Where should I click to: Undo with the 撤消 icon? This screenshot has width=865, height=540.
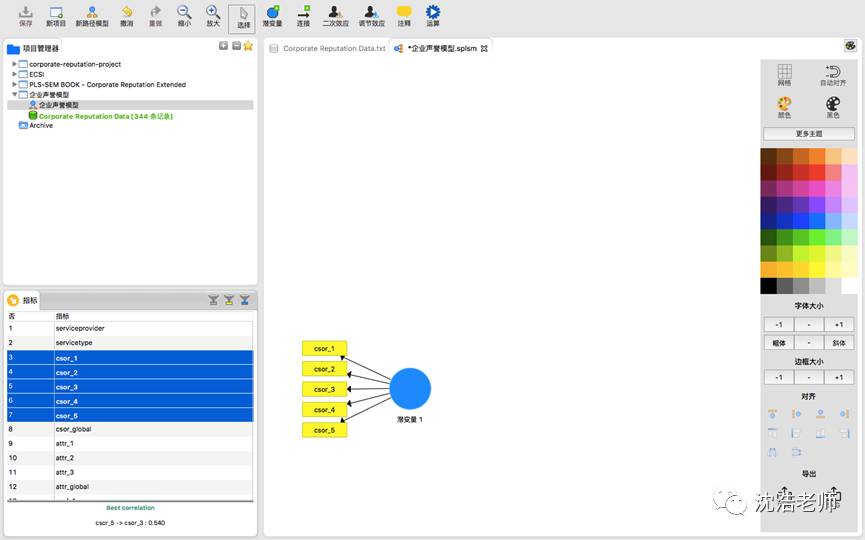127,16
